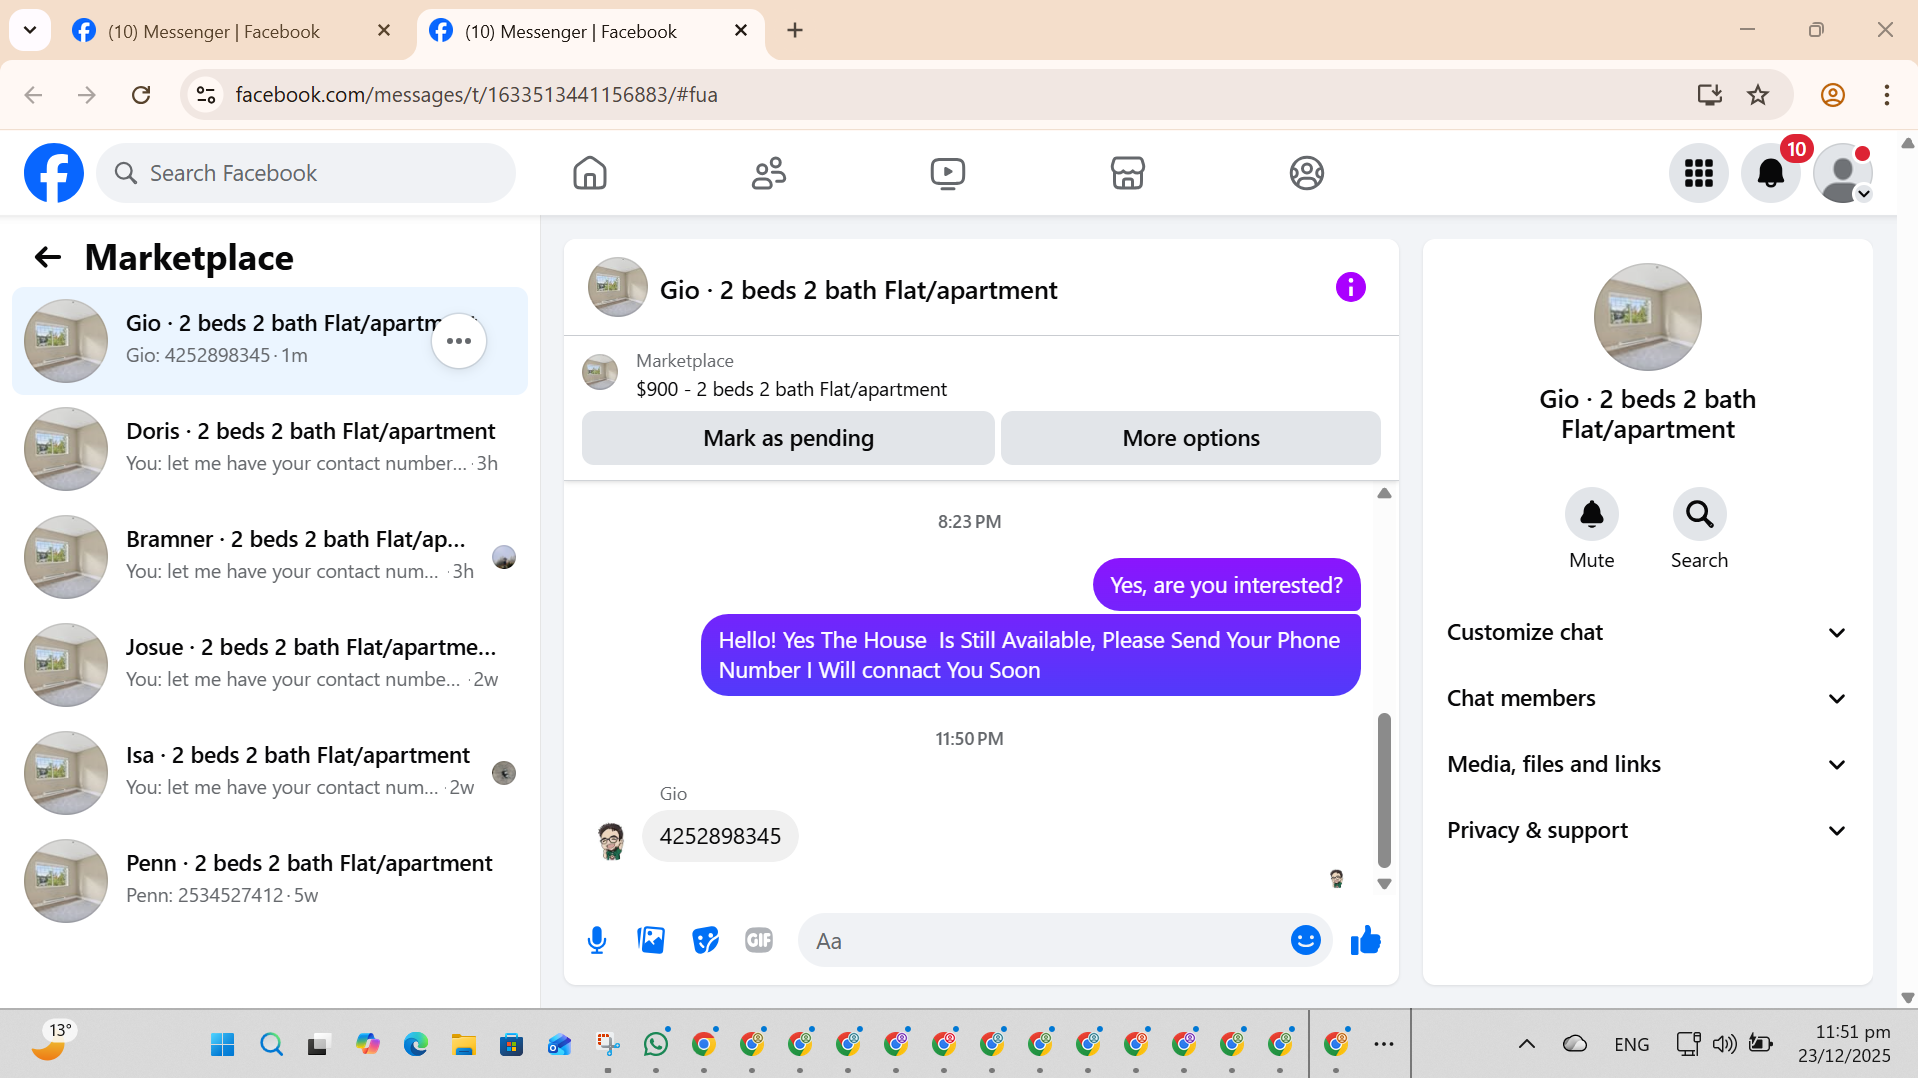Click the chat scrollbar thumb
Image resolution: width=1918 pixels, height=1078 pixels.
pos(1384,790)
